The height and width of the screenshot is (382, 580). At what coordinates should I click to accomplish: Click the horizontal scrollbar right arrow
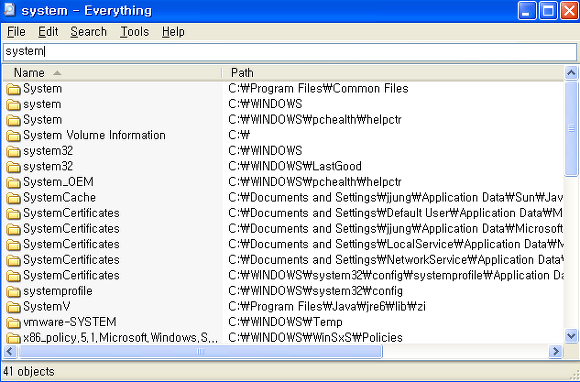tap(556, 351)
